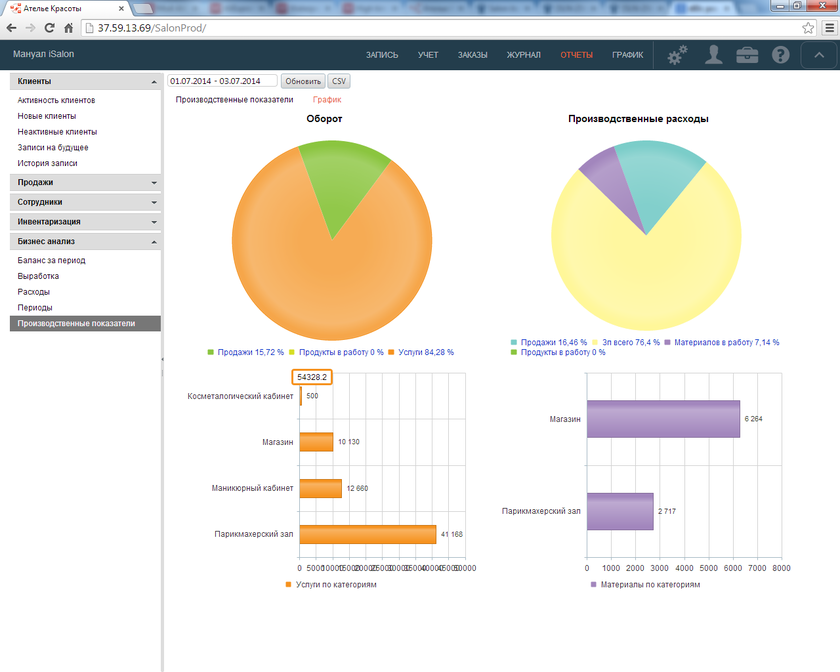Go to the browser home page icon
Viewport: 840px width, 672px height.
pyautogui.click(x=71, y=27)
